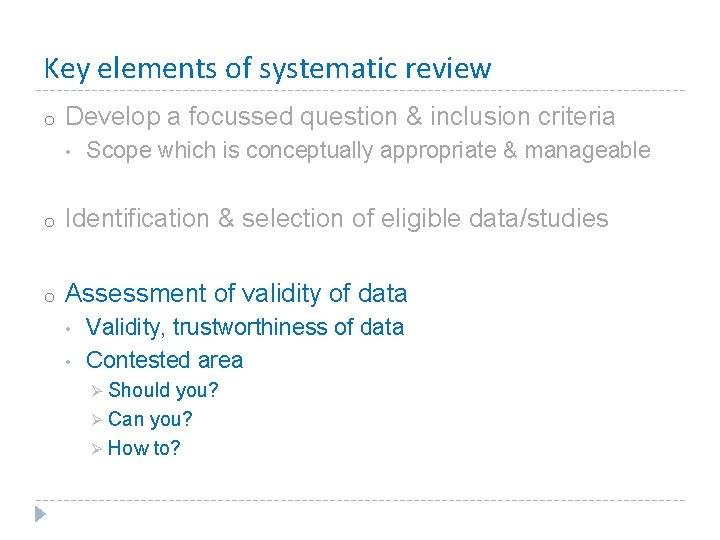720x540 pixels.
Task: Click the arrow bullet before How to?
Action: tap(96, 449)
